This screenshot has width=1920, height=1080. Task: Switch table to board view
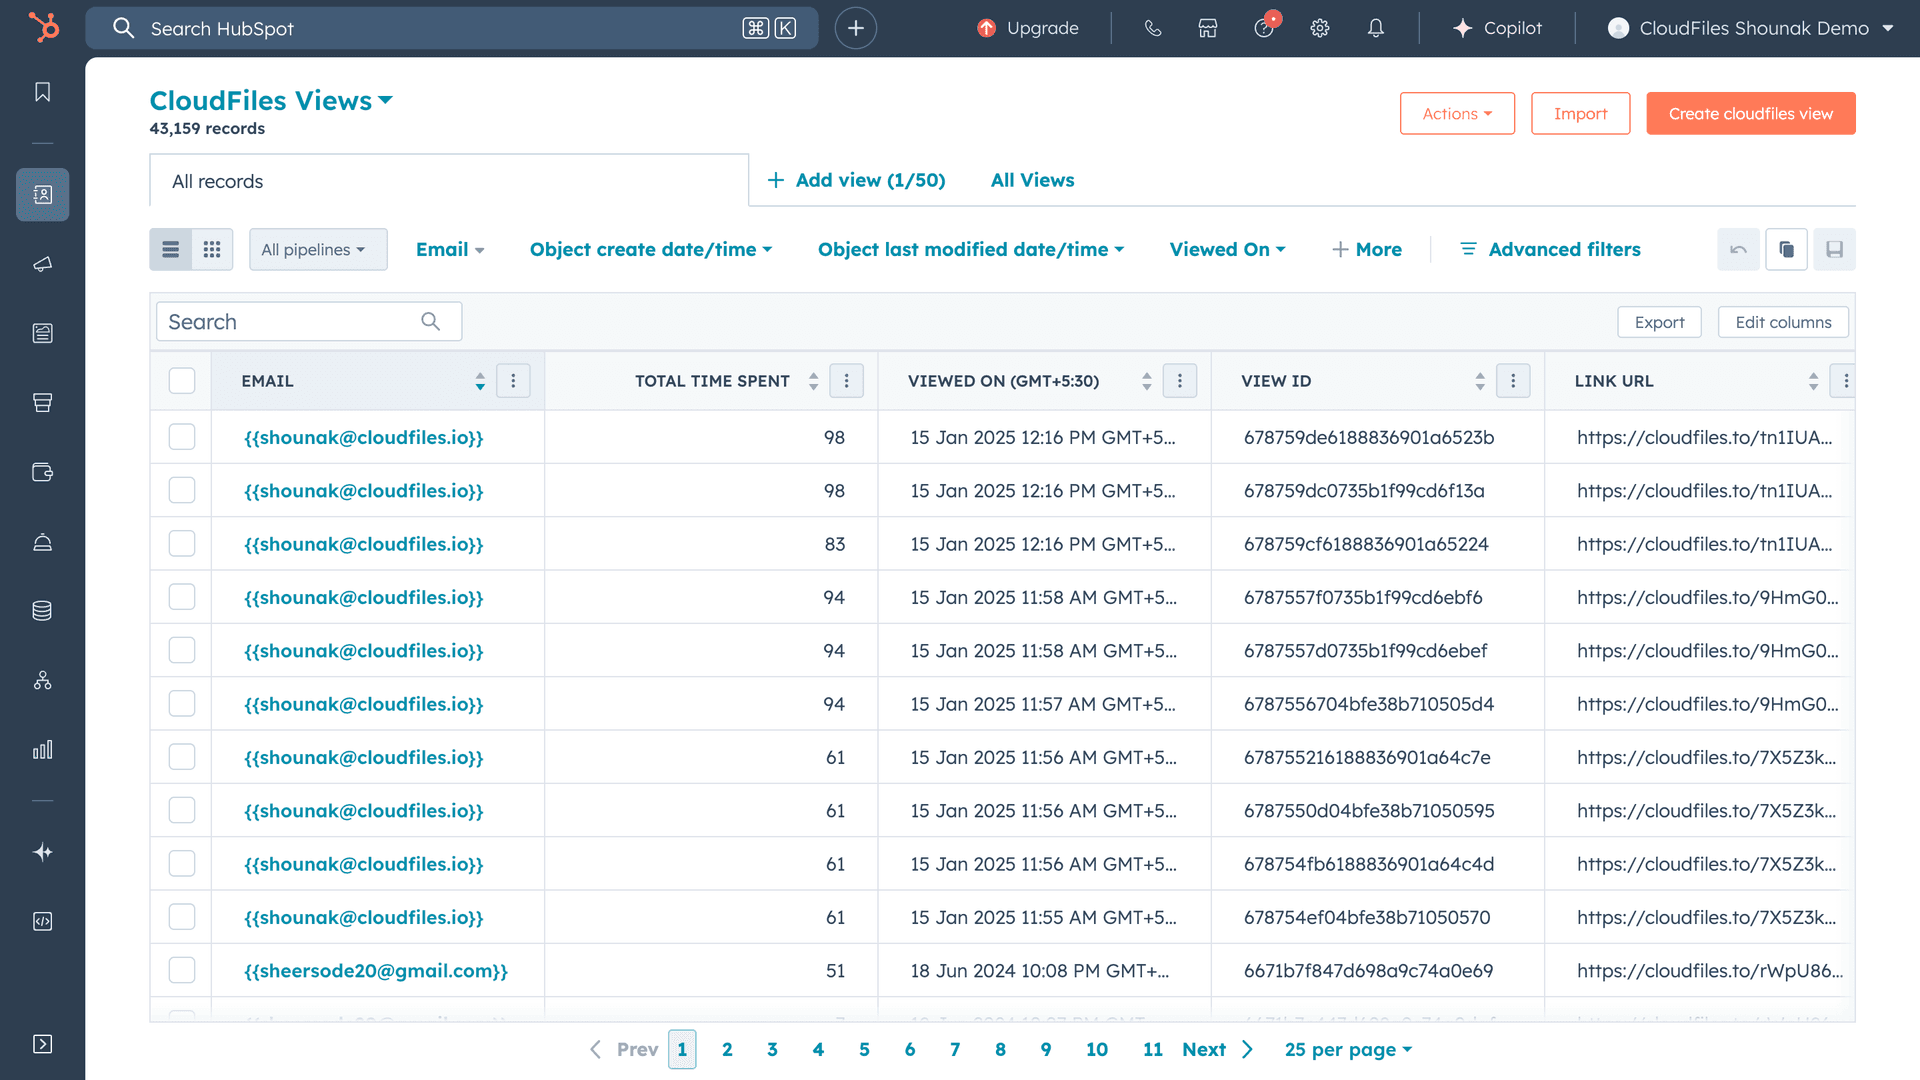(x=212, y=249)
